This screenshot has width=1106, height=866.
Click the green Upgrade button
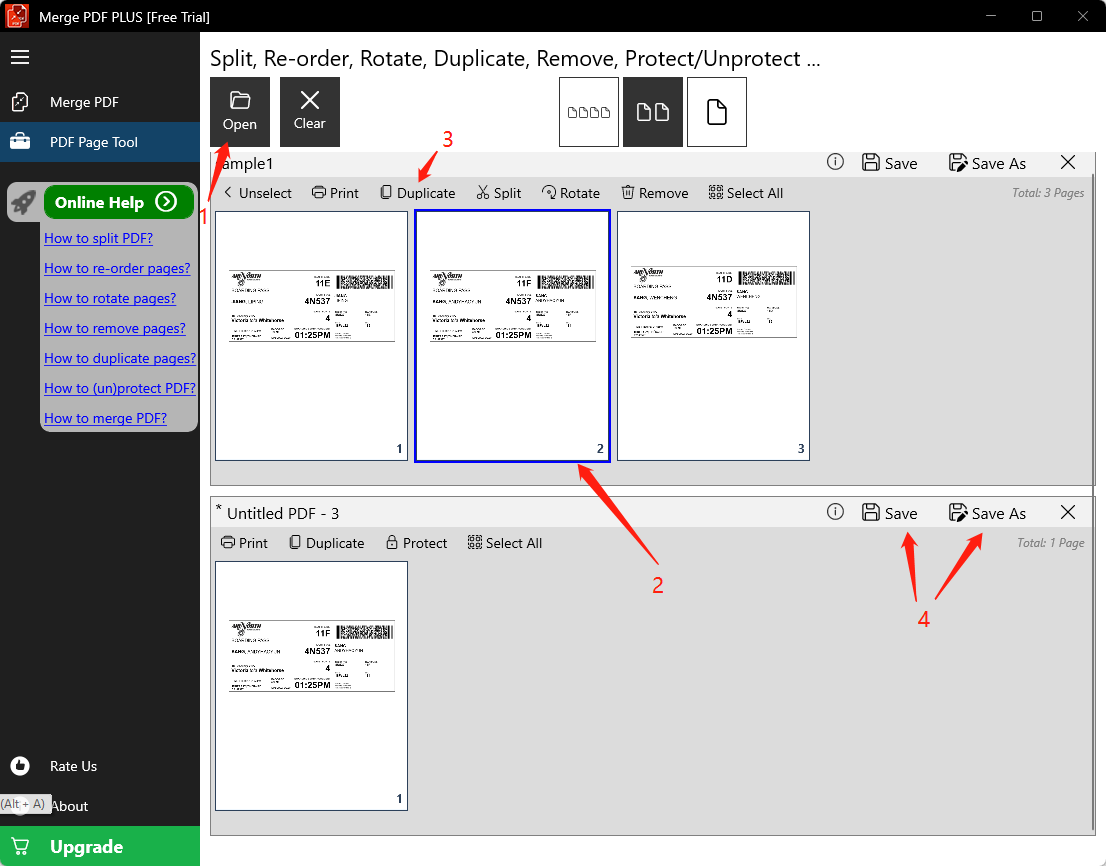pyautogui.click(x=99, y=846)
